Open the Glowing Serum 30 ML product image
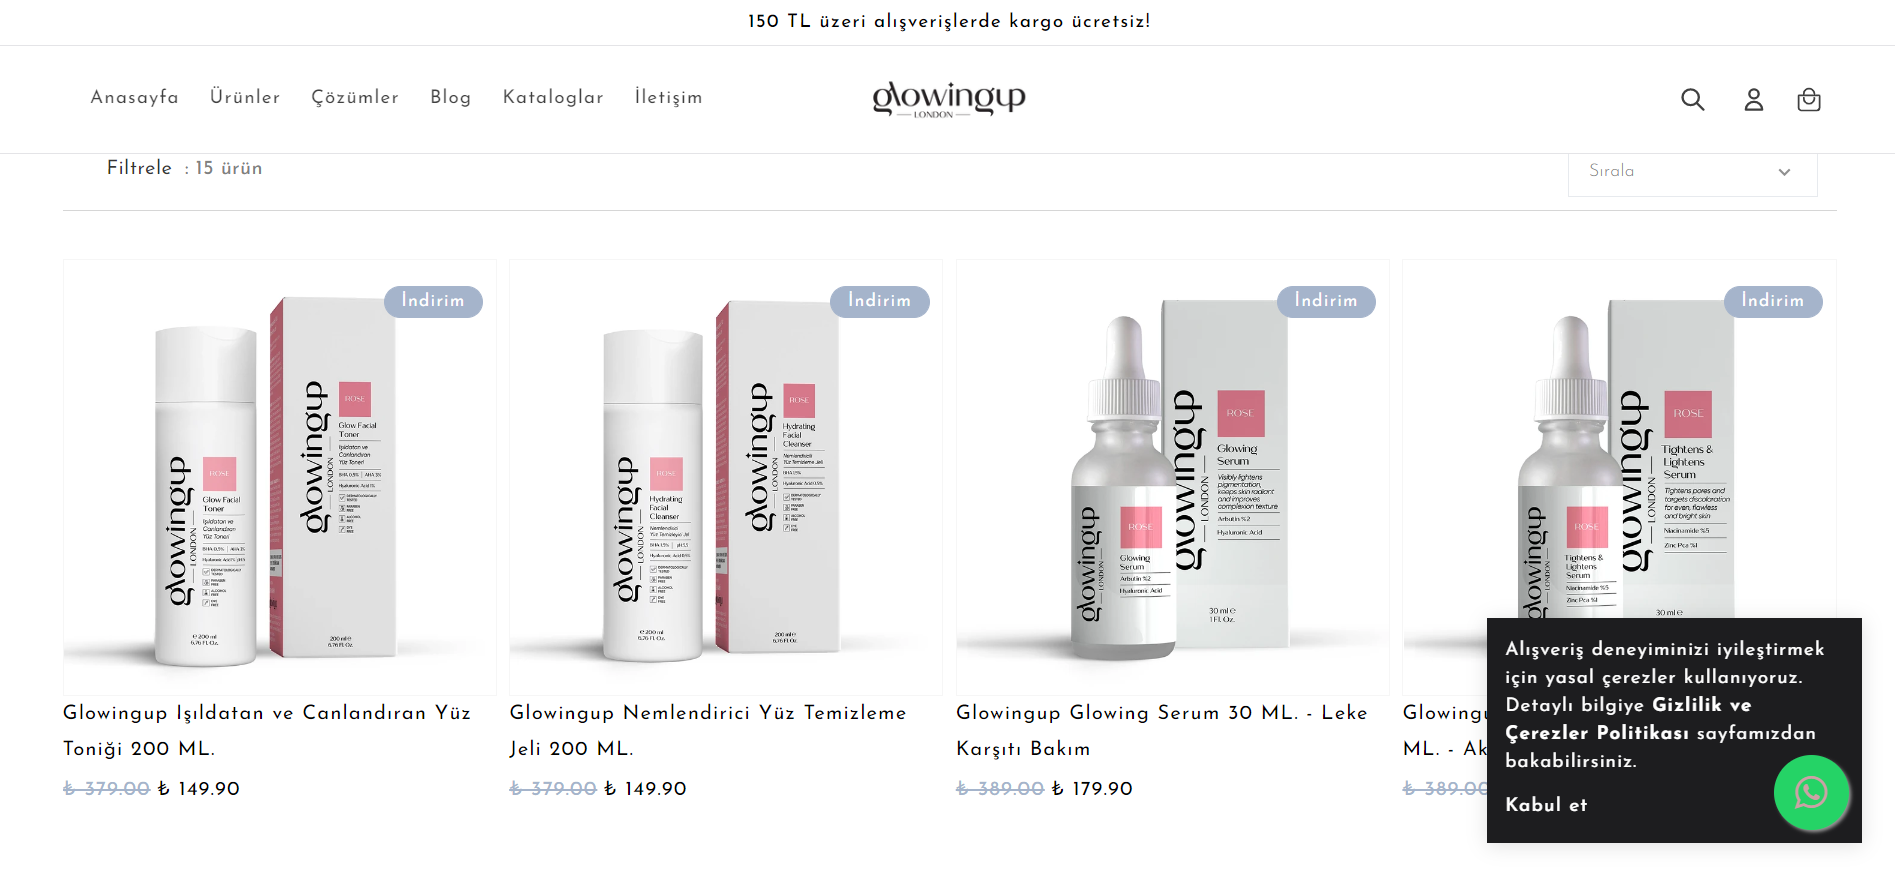 [x=1172, y=477]
